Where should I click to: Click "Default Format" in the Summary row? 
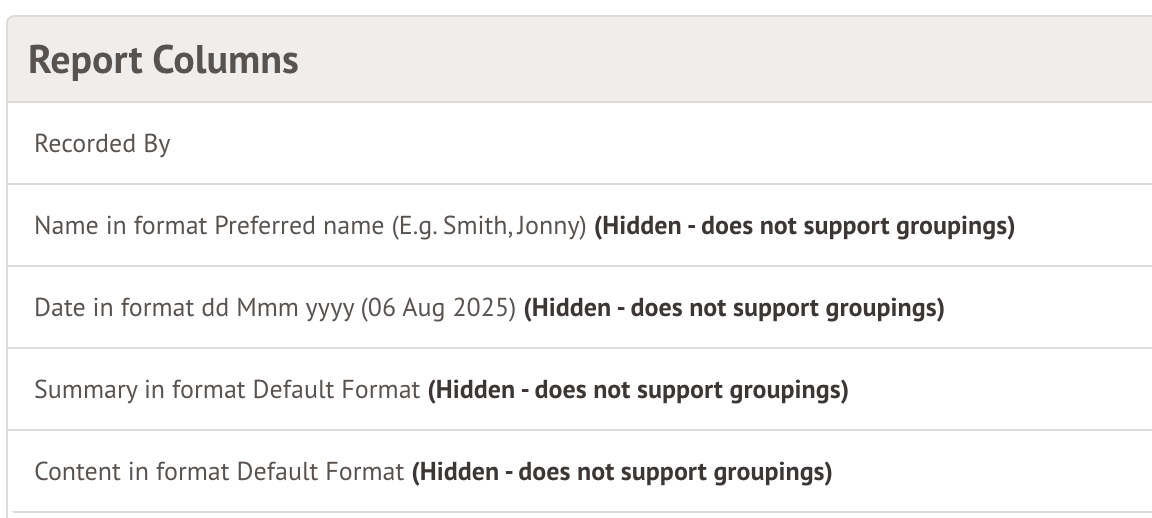pos(336,390)
